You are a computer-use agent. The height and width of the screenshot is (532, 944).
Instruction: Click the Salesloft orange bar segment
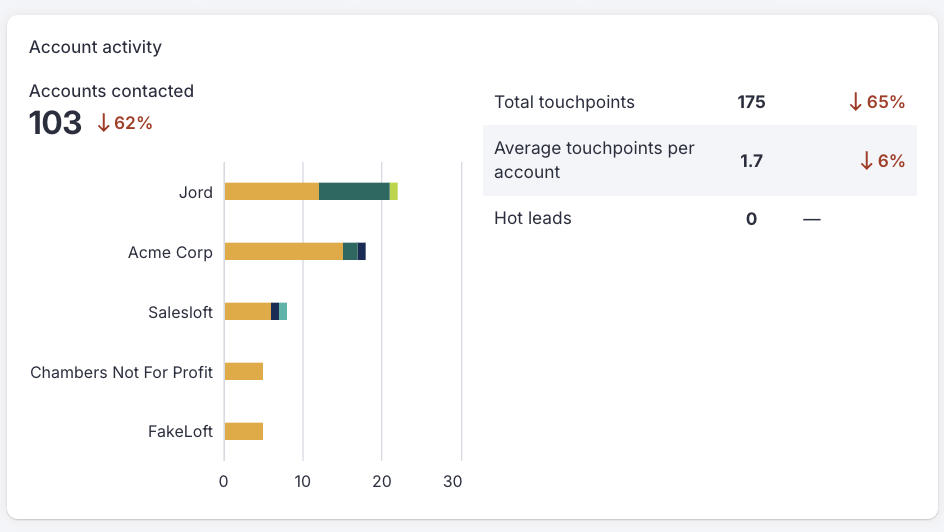(247, 311)
